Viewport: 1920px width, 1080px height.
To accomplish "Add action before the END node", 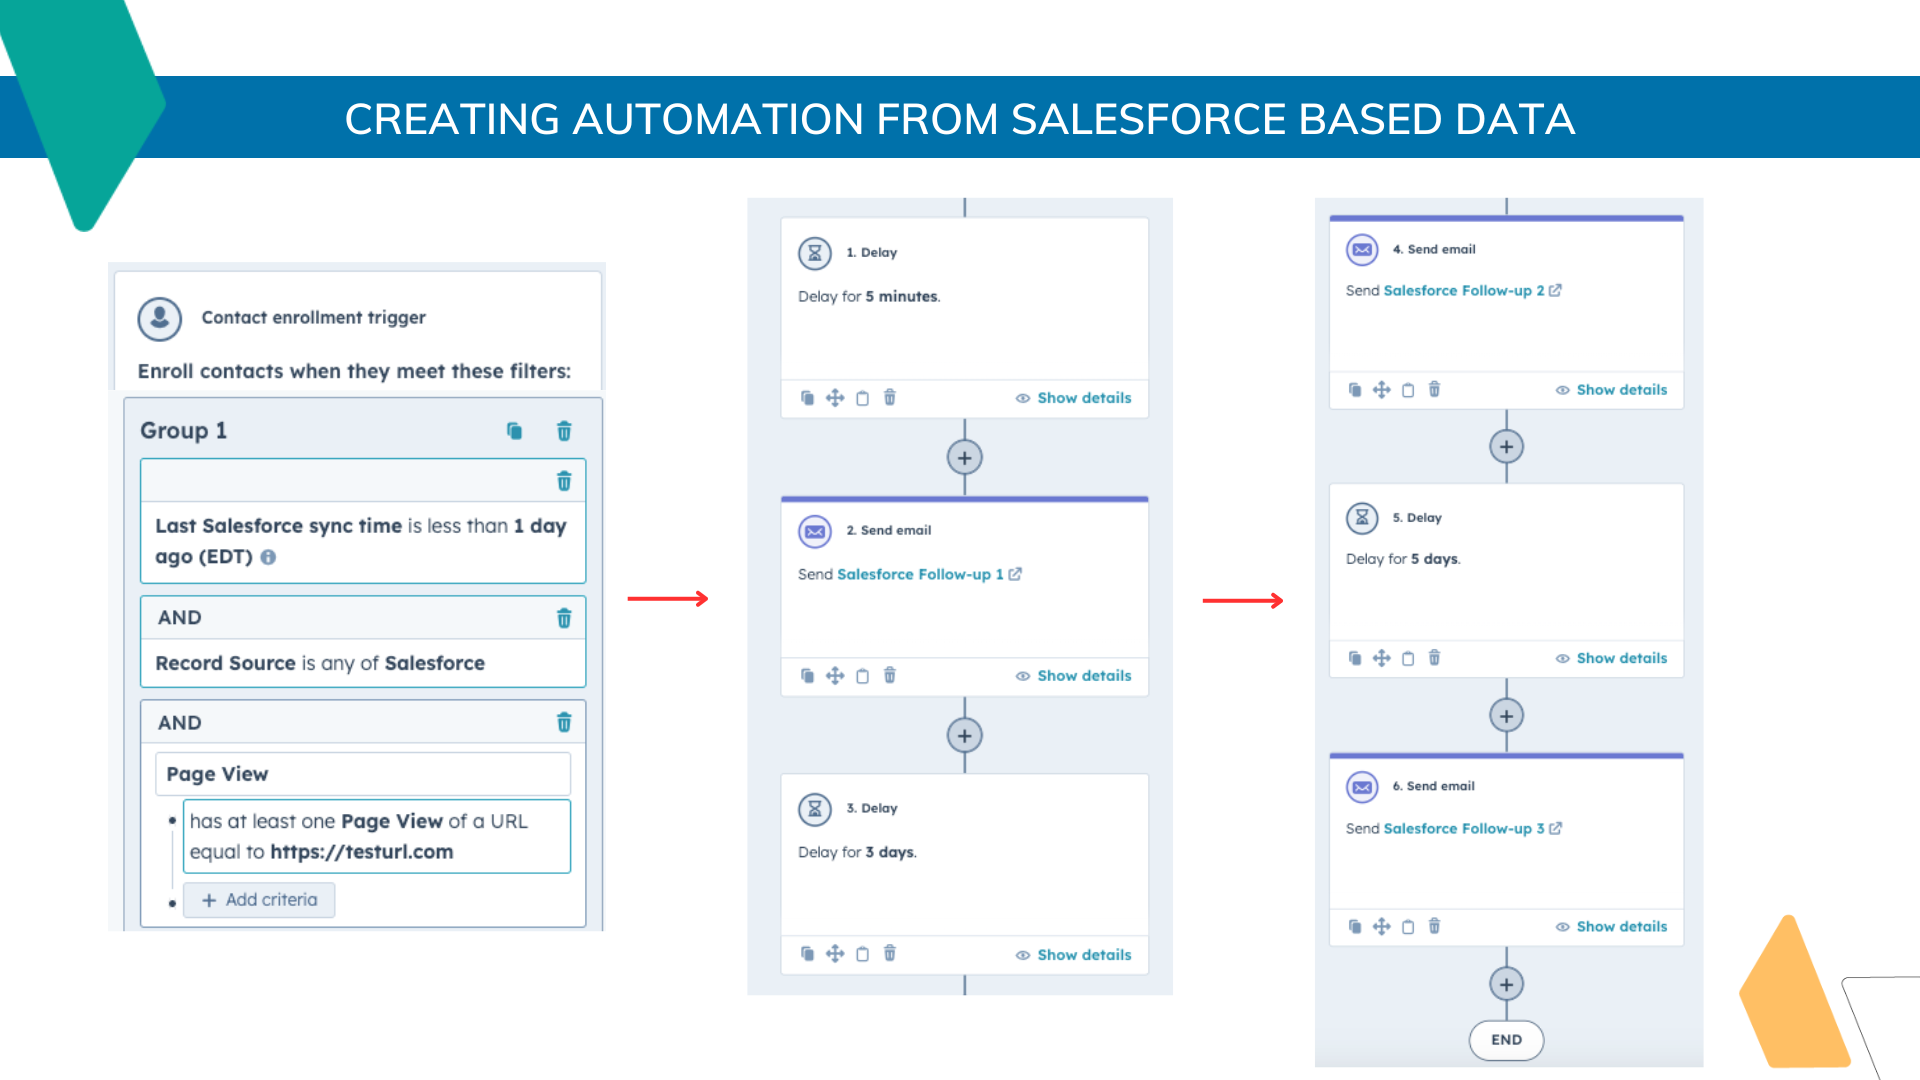I will [1506, 985].
